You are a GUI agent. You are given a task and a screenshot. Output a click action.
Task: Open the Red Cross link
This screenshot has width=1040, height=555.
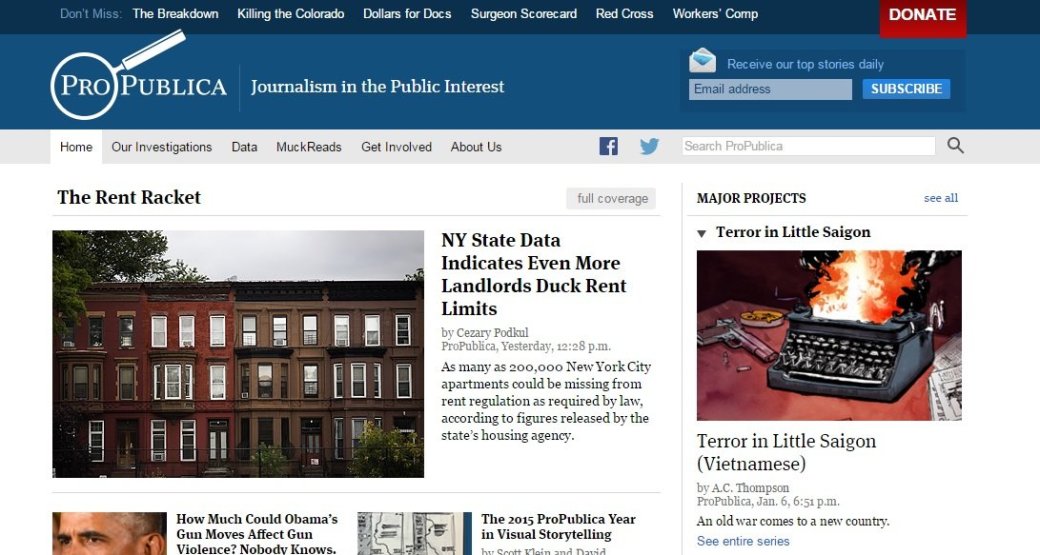(x=624, y=13)
